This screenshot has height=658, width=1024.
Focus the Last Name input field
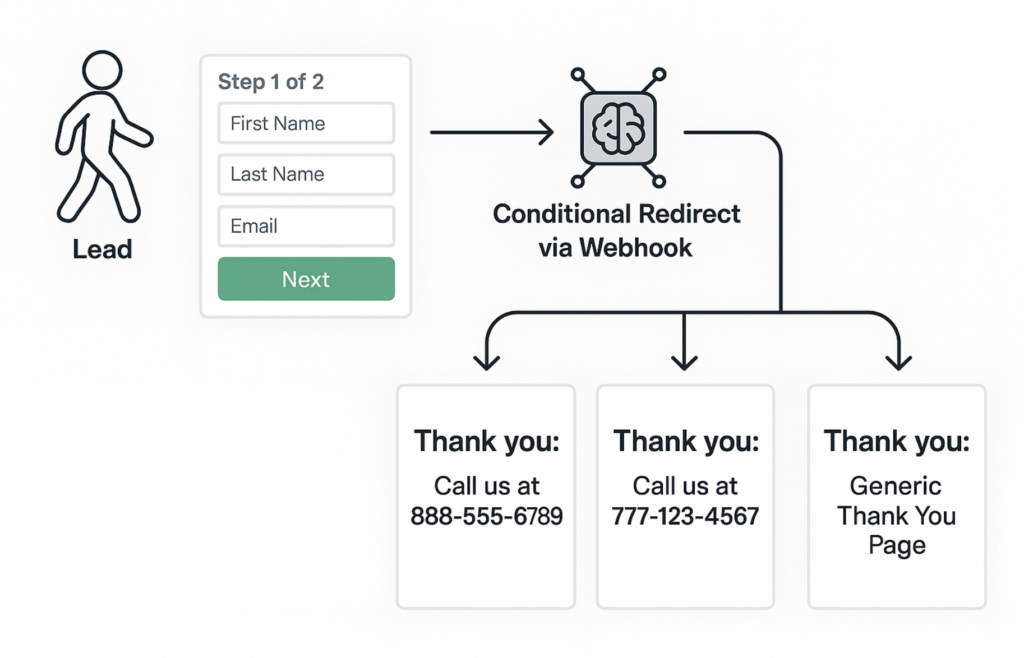[x=306, y=174]
